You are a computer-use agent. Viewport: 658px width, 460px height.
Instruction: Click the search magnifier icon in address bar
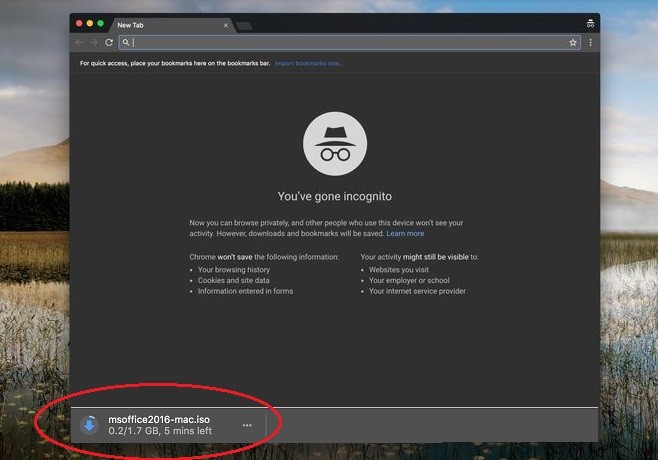coord(126,42)
